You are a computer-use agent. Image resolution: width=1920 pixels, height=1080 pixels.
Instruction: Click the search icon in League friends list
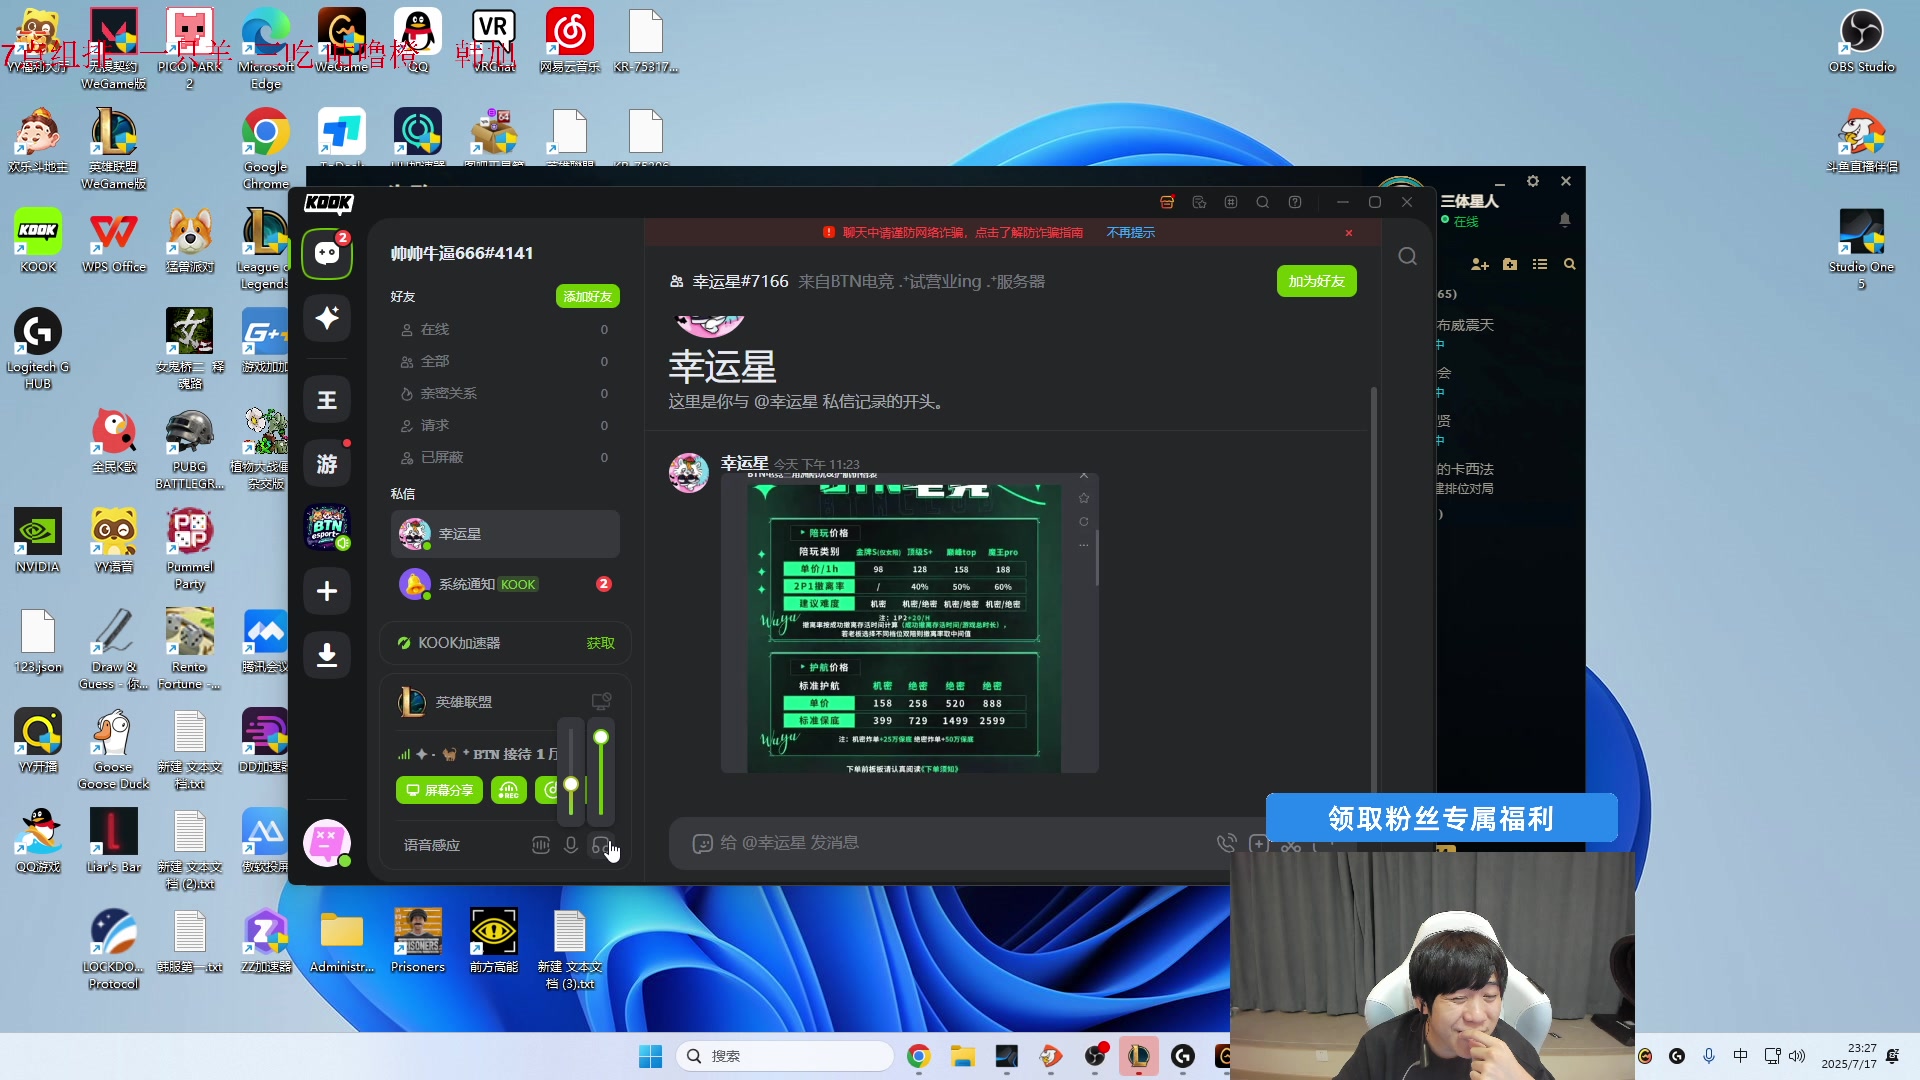(1570, 265)
